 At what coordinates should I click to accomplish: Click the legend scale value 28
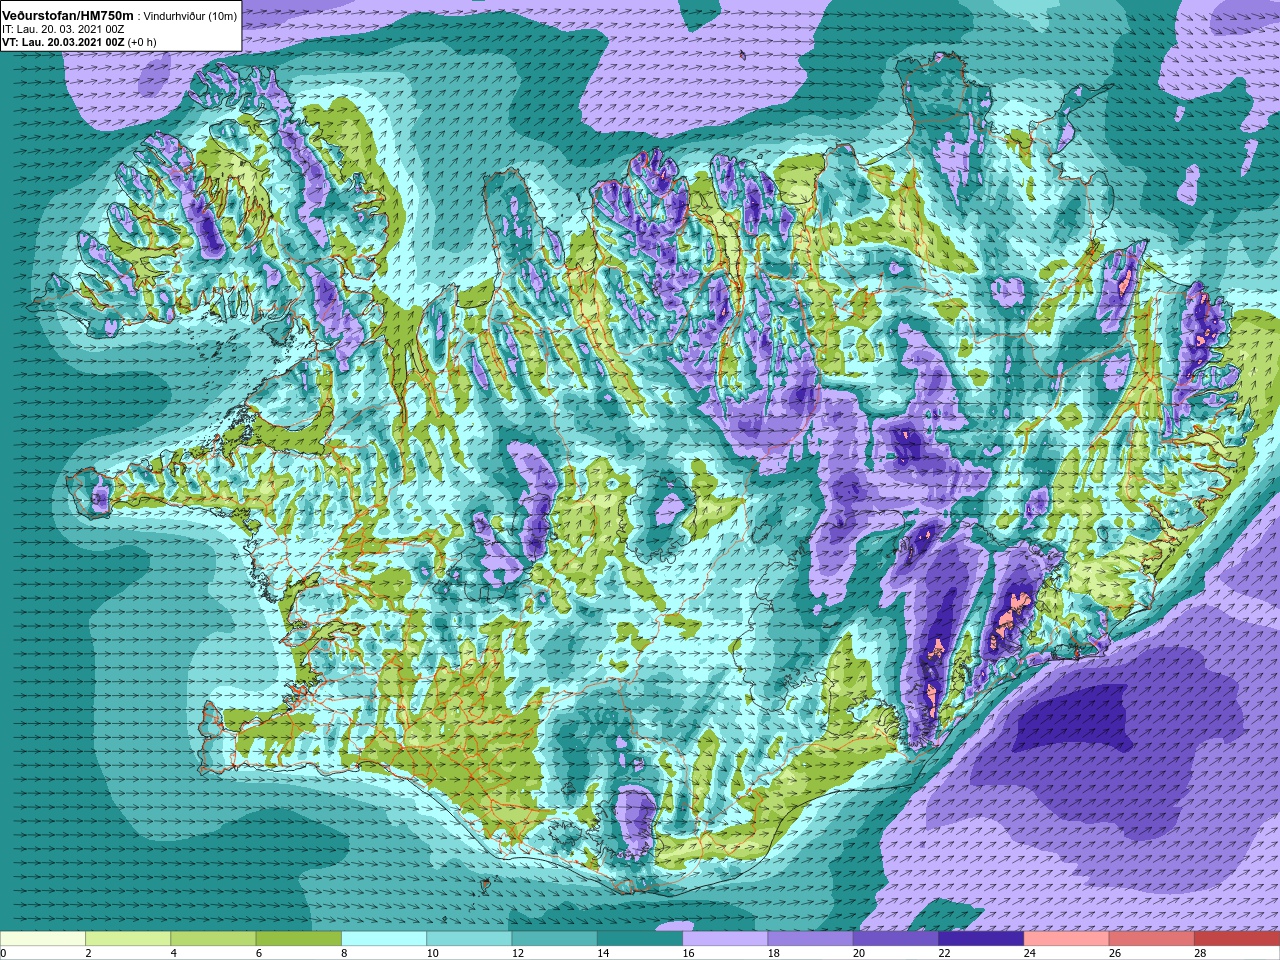coord(1201,953)
